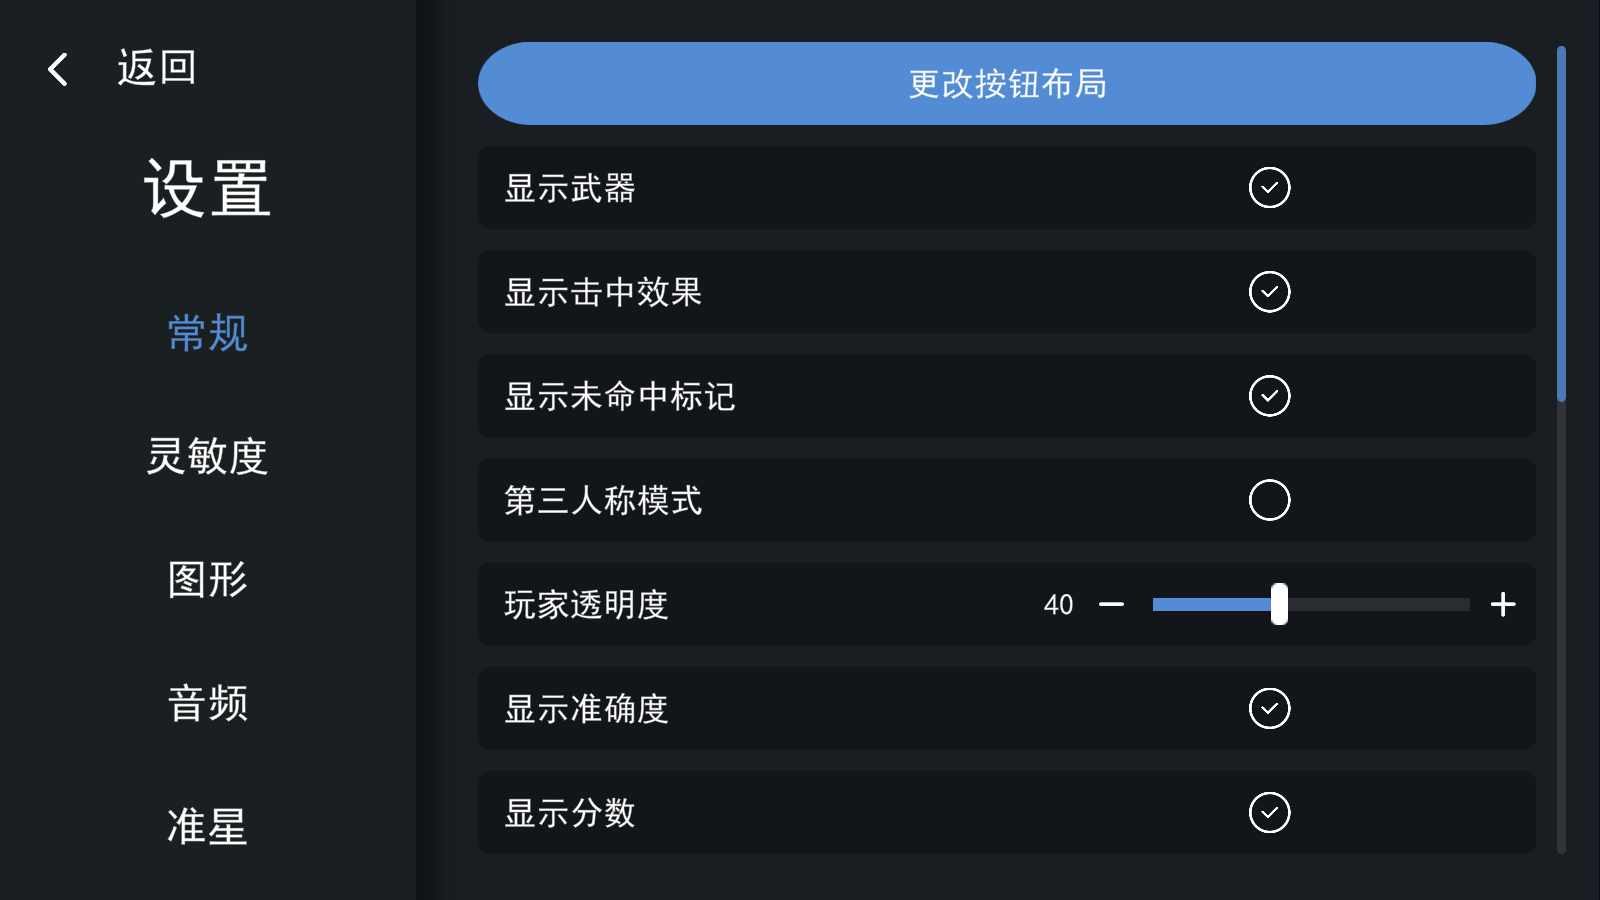Click the empty circle beside 第三人称模式
This screenshot has width=1600, height=900.
click(1268, 500)
